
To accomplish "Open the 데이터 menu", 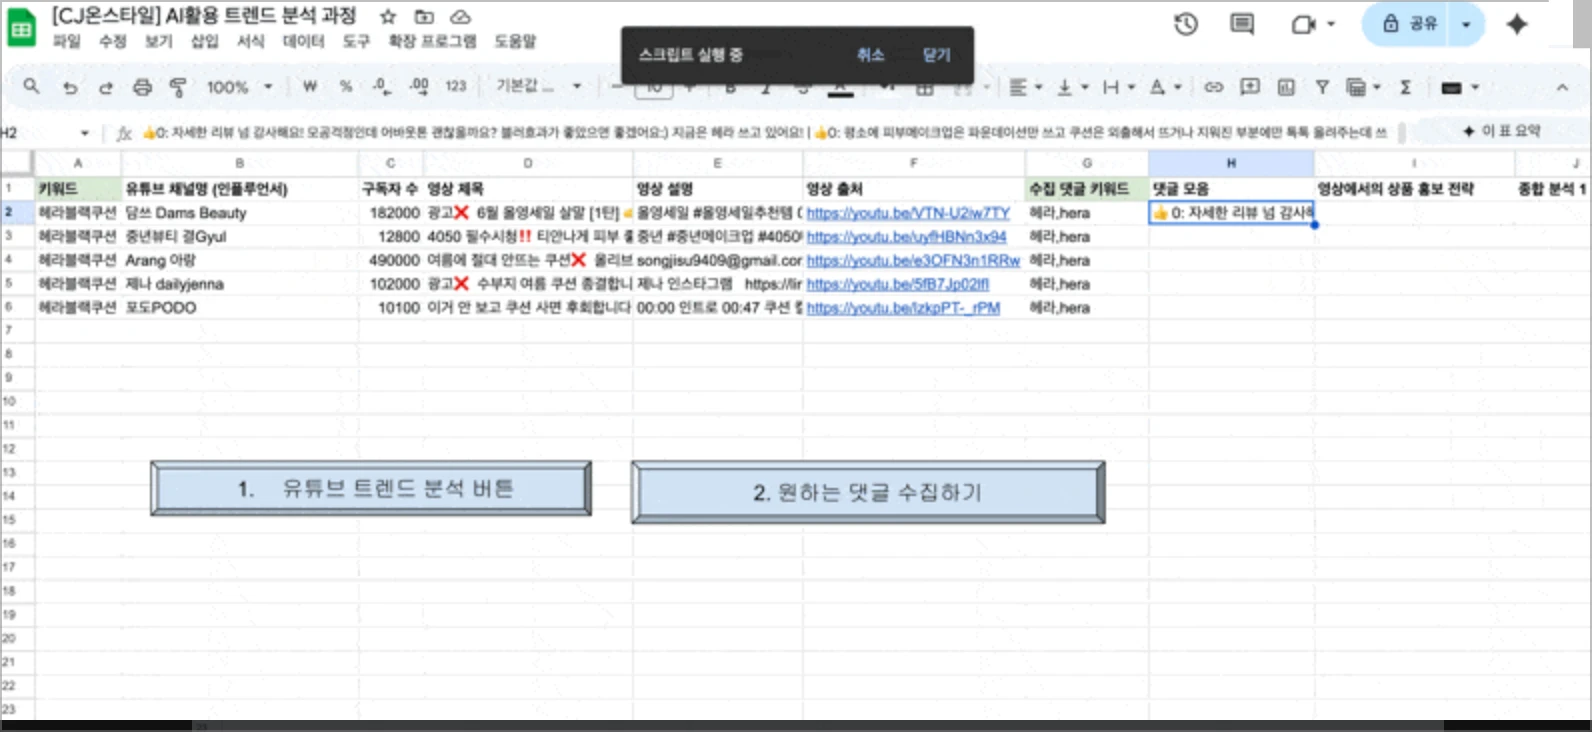I will [x=303, y=41].
